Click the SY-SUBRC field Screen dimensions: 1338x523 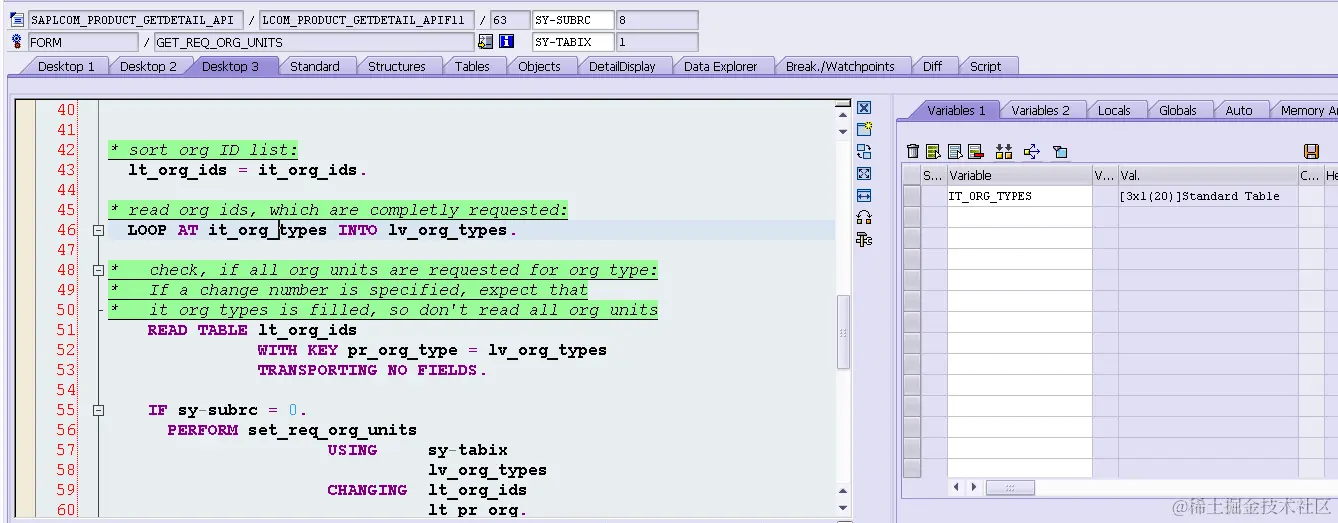point(573,20)
